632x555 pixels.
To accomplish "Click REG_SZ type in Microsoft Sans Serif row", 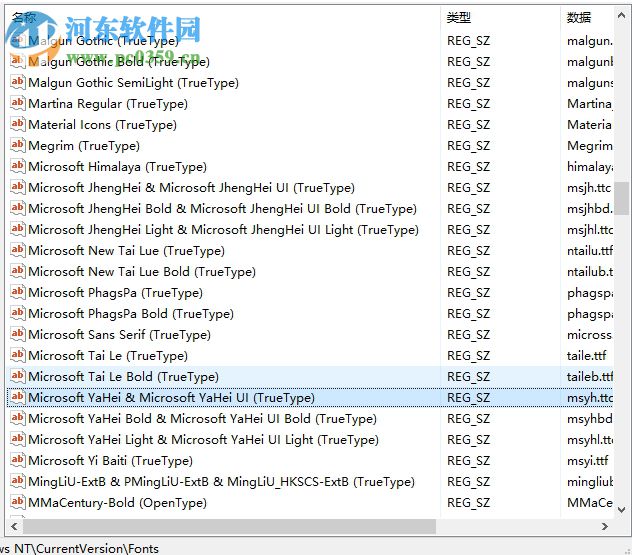I will coord(468,335).
